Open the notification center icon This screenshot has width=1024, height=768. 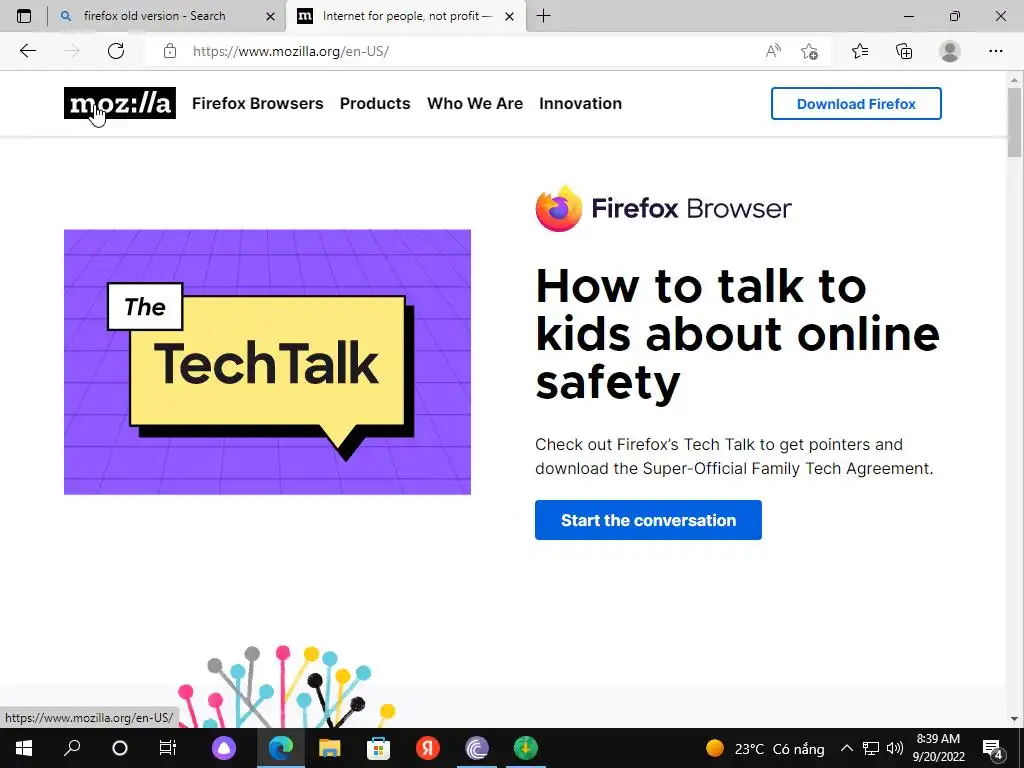pyautogui.click(x=993, y=749)
